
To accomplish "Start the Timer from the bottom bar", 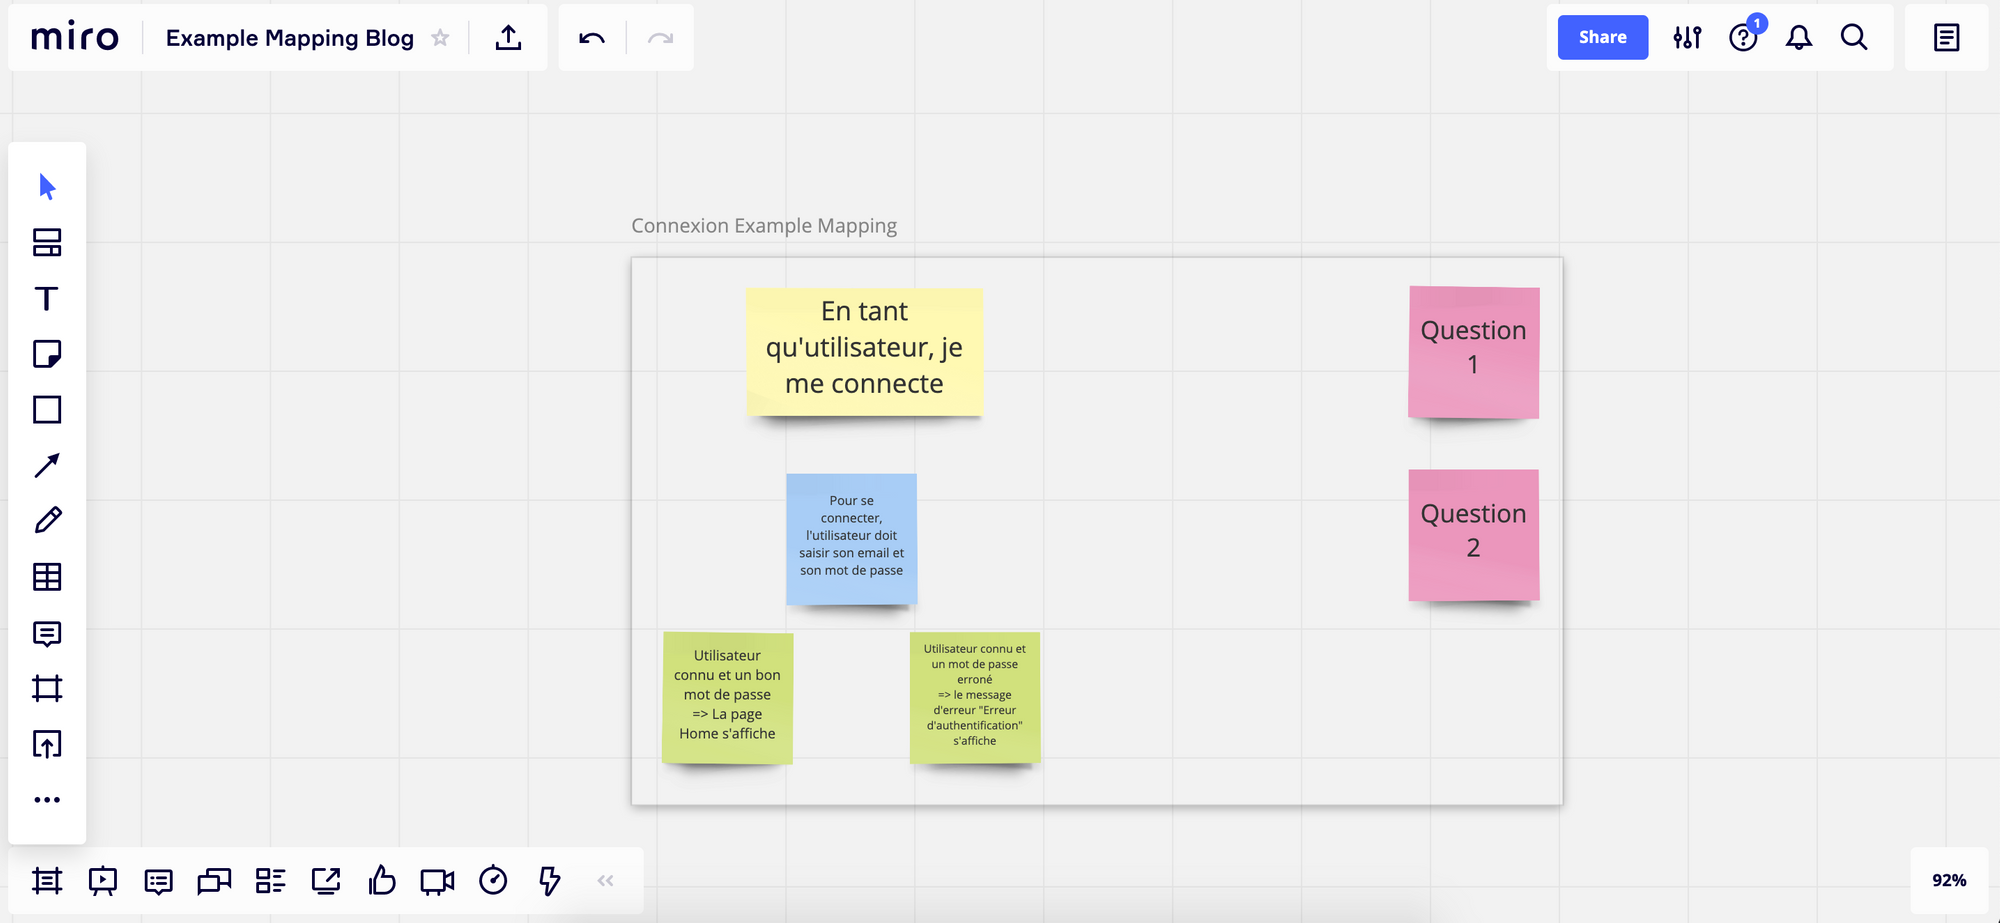I will (x=493, y=881).
